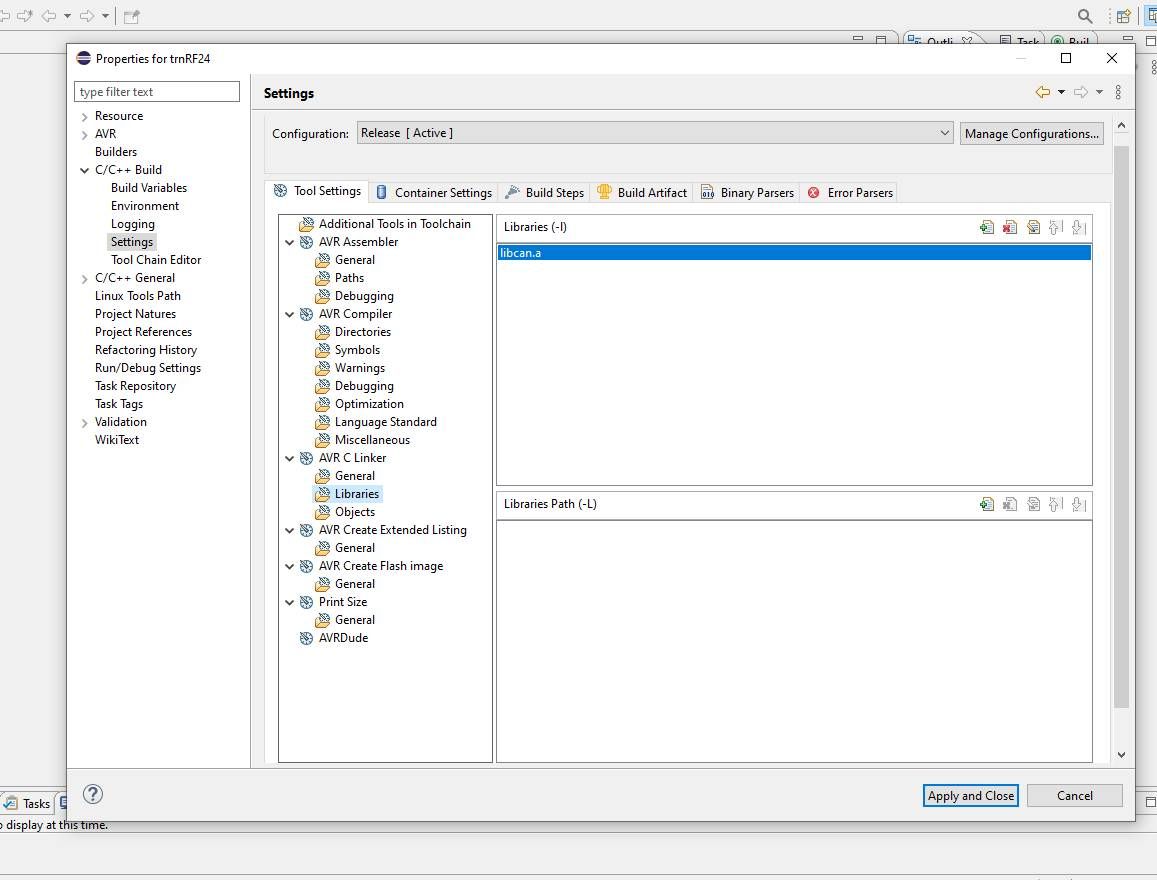
Task: Add a library in Libraries (-l) toolbar
Action: [x=987, y=227]
